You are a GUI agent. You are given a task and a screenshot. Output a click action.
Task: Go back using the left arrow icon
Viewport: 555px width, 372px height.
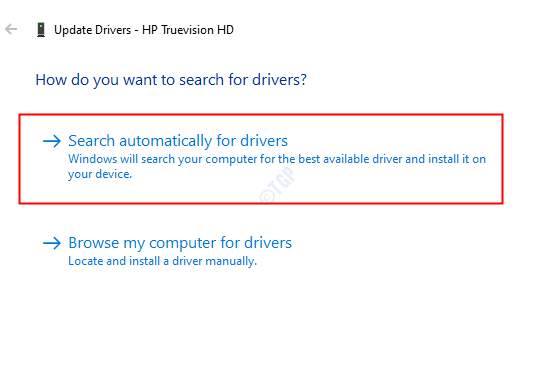(11, 29)
